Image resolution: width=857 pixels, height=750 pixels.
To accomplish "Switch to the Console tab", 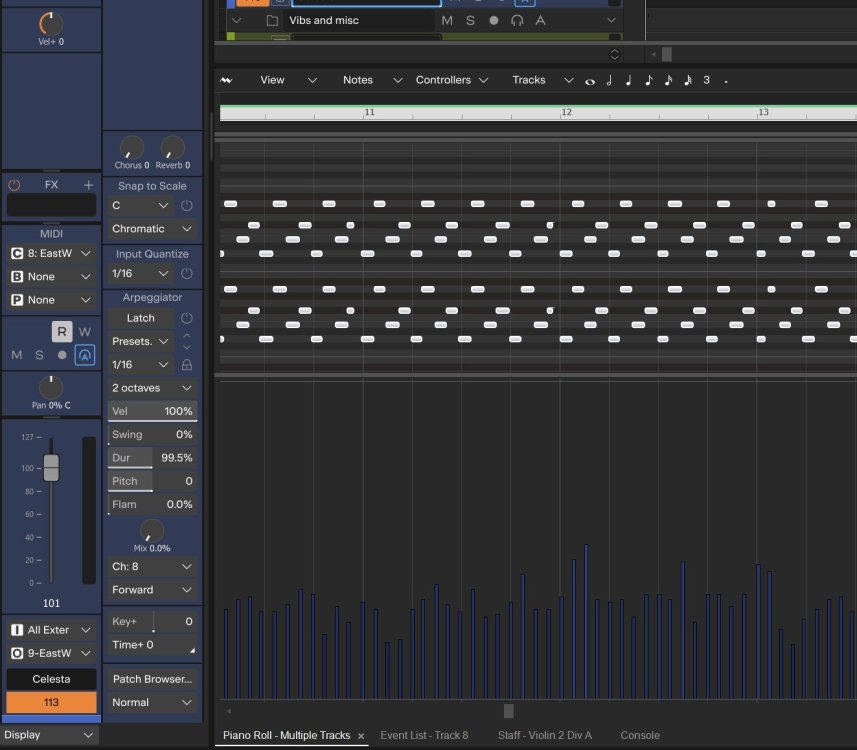I will (x=639, y=736).
